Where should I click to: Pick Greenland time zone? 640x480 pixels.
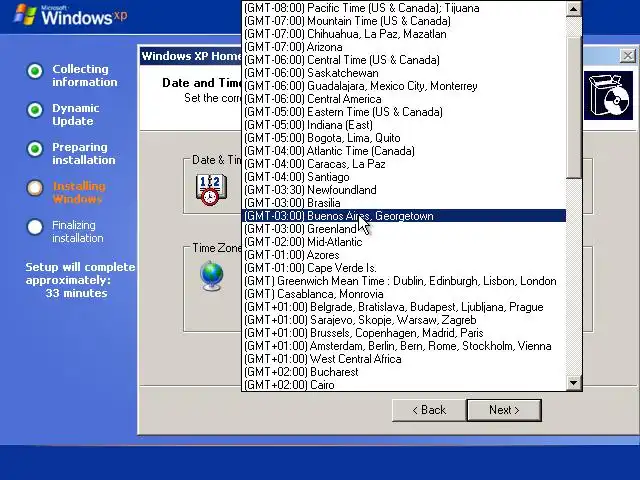tap(404, 229)
